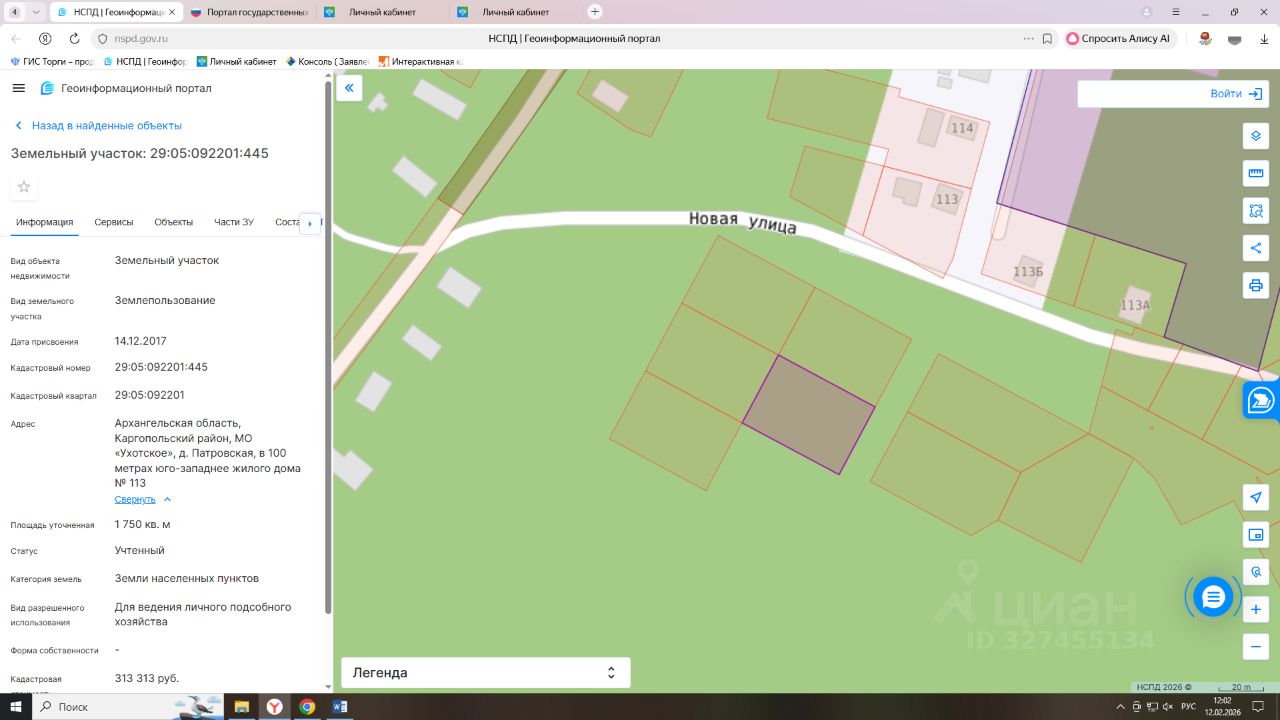Click the Геоинформационный портал logo title
Screen dimensions: 1280x720
(126, 88)
